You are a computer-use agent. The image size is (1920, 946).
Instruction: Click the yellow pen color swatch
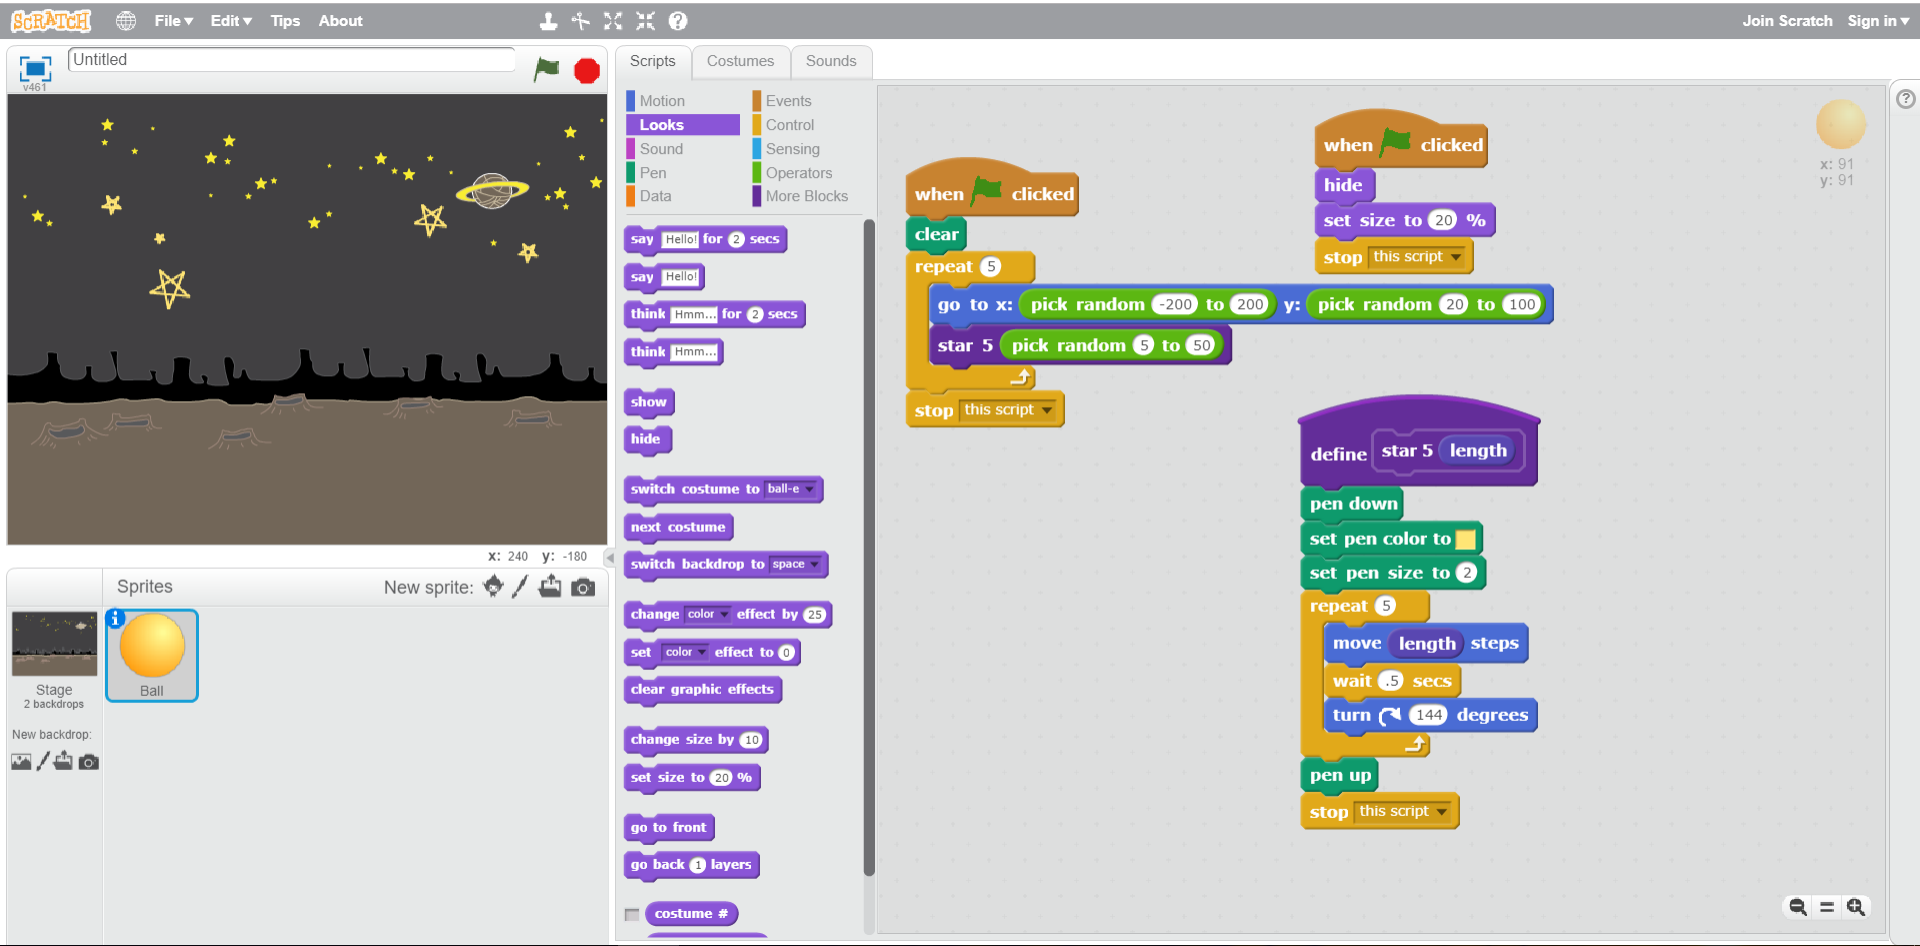[x=1465, y=539]
